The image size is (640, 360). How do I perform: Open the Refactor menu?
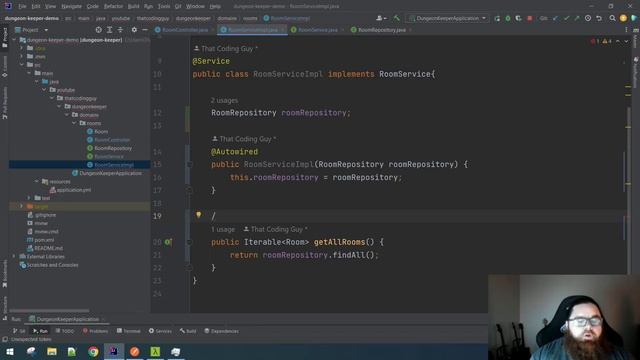113,6
